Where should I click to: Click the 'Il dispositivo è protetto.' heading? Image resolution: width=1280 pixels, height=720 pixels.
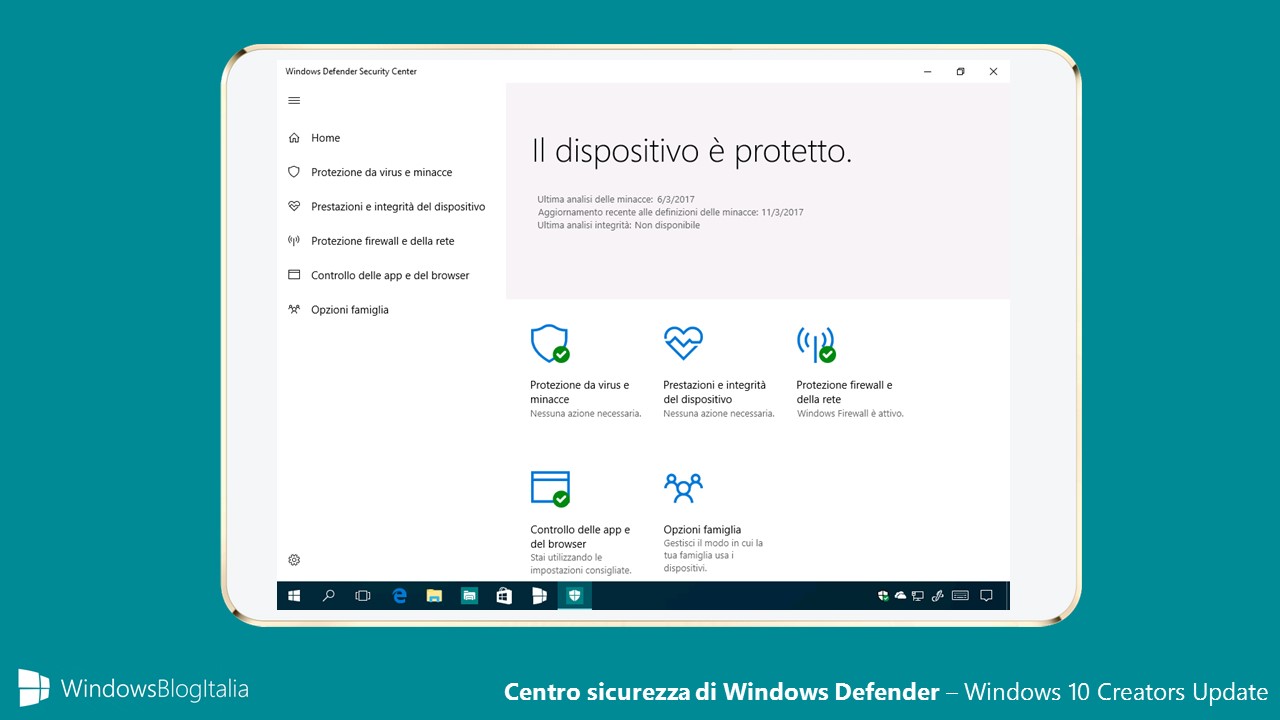click(x=691, y=151)
